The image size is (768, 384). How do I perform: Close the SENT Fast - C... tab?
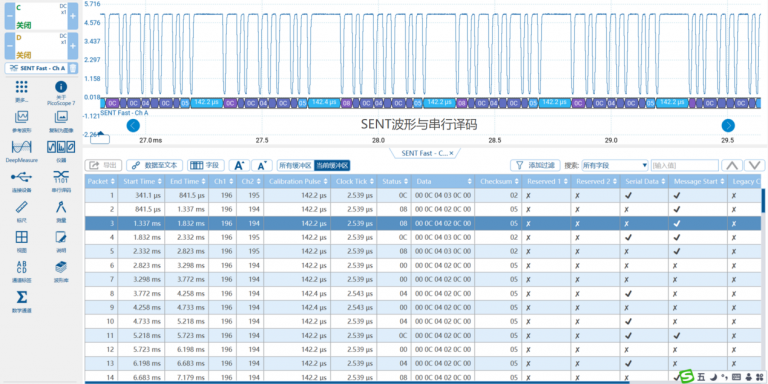[x=452, y=153]
